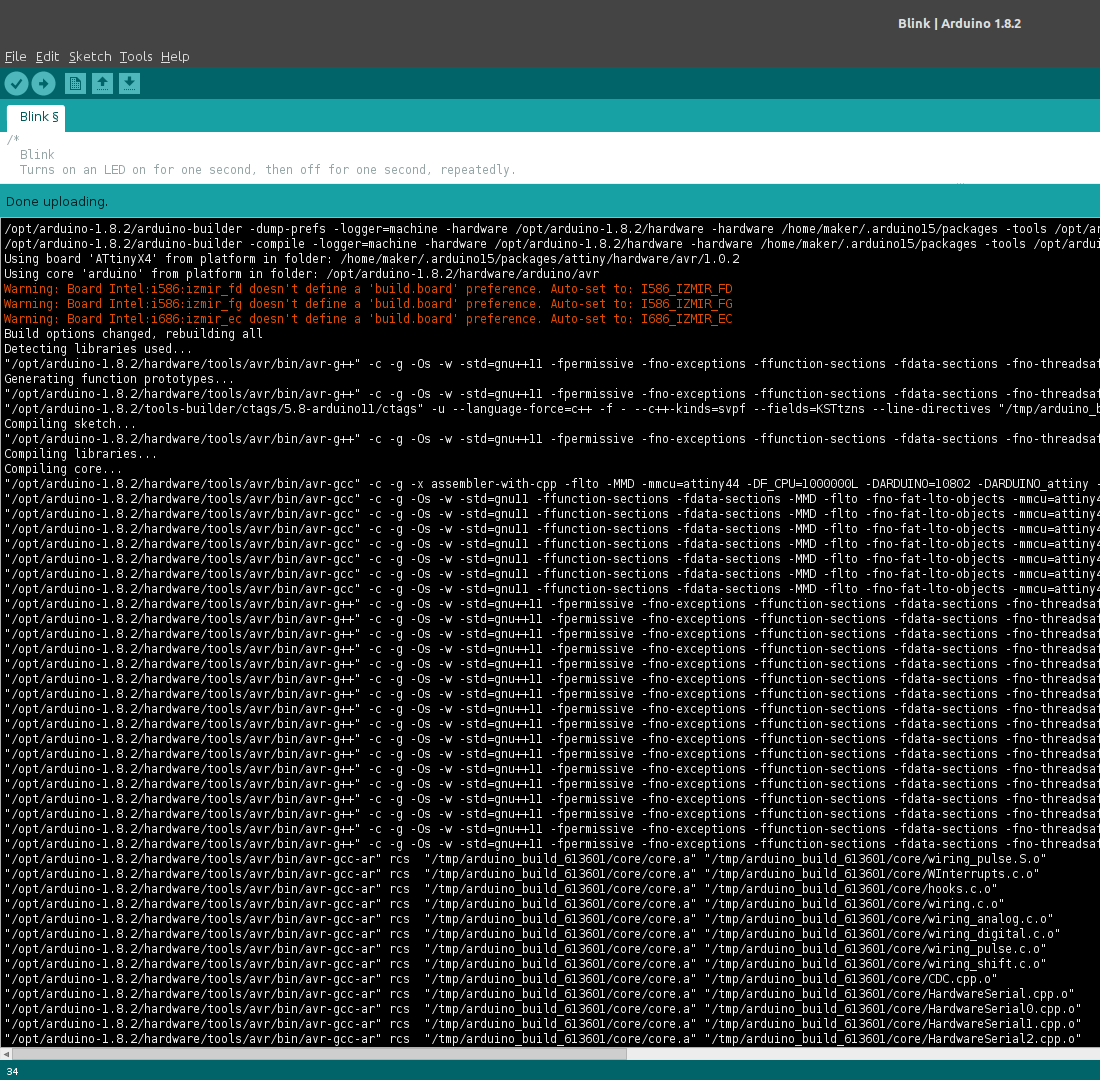1100x1080 pixels.
Task: Click line number 34 in status bar
Action: tap(12, 1072)
